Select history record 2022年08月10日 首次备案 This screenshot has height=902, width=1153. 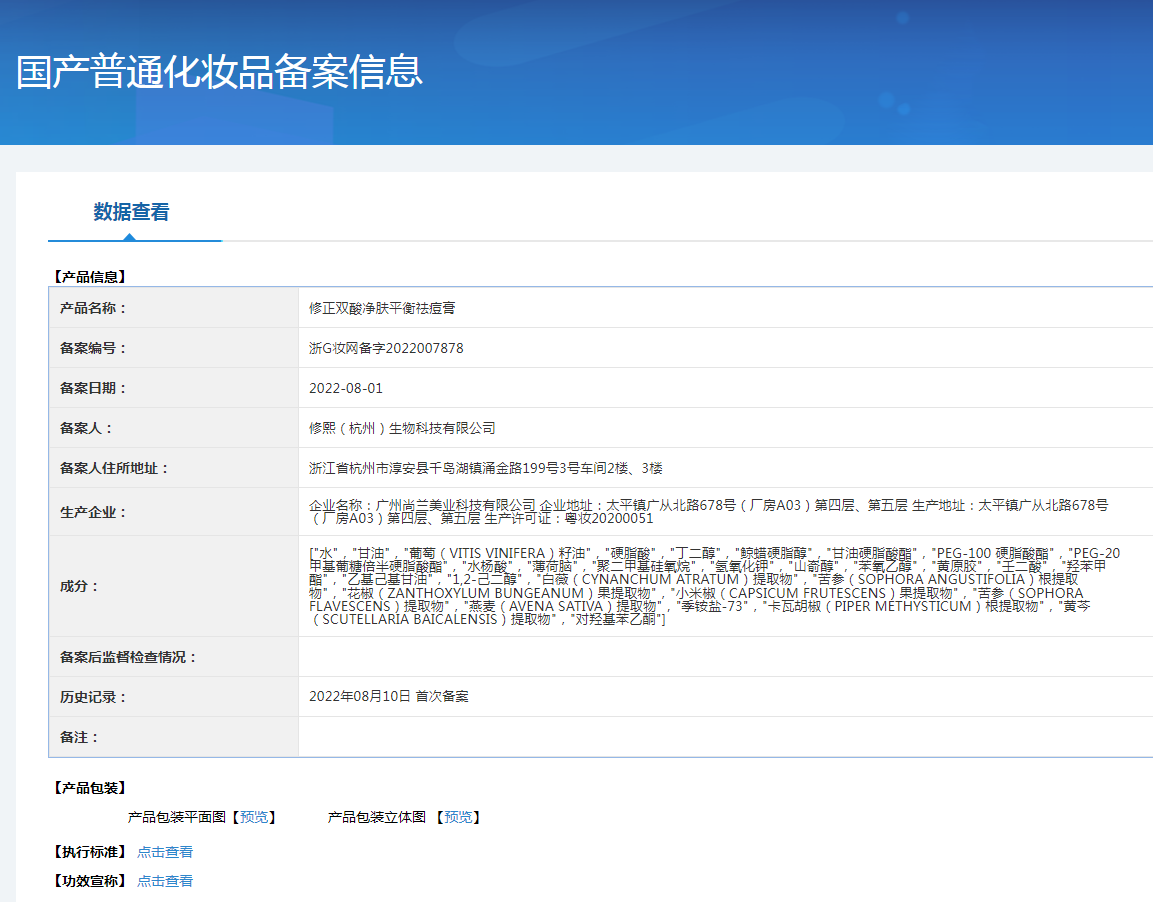pyautogui.click(x=388, y=696)
